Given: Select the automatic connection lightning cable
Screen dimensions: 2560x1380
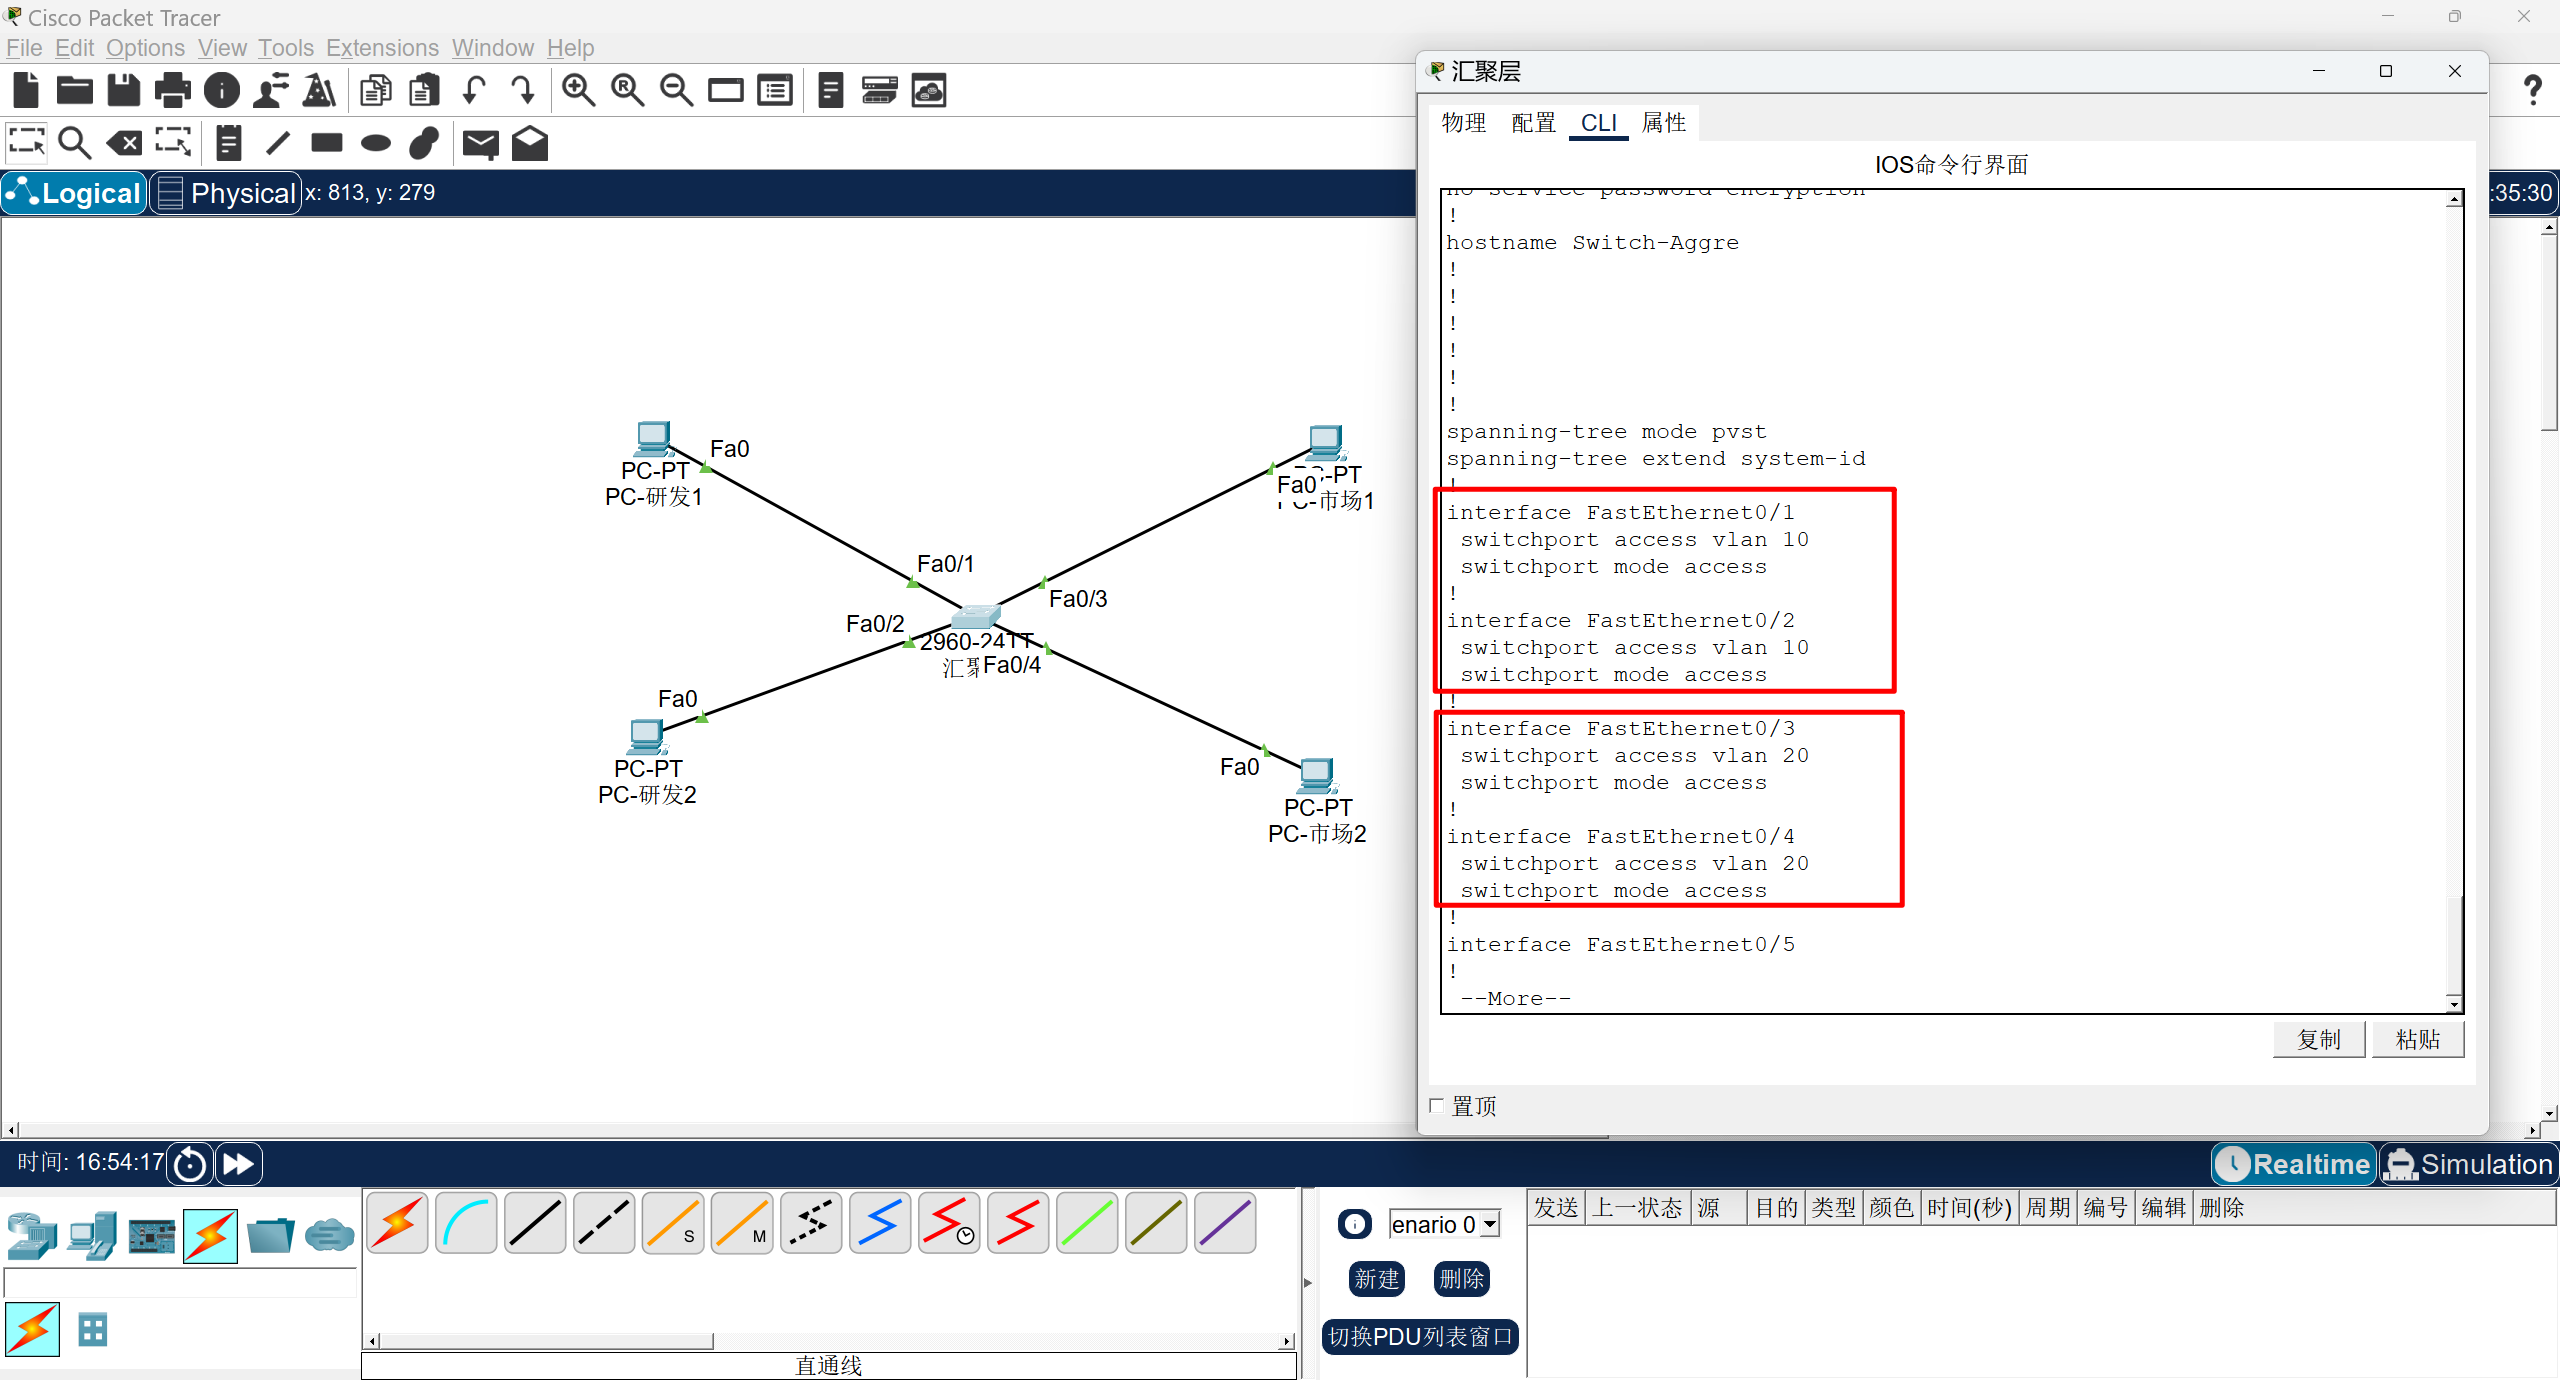Looking at the screenshot, I should pos(398,1223).
